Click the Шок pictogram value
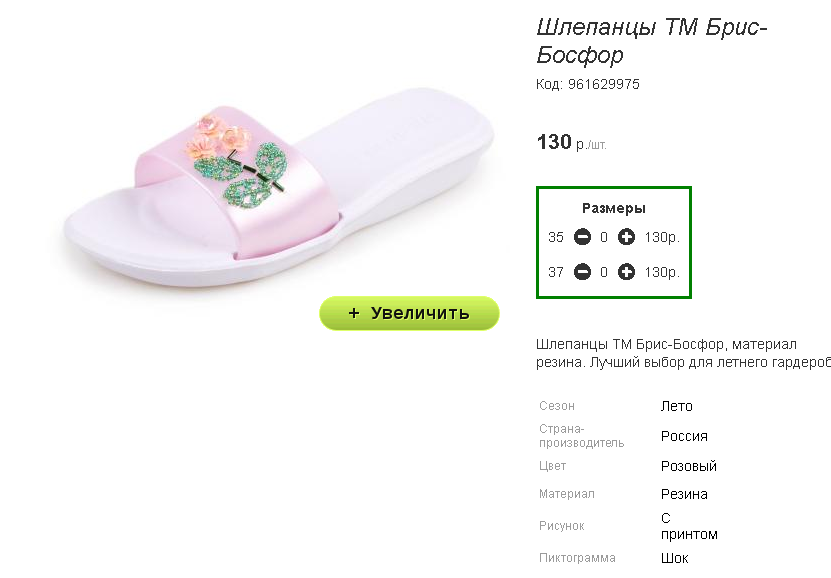This screenshot has width=831, height=578. [674, 558]
